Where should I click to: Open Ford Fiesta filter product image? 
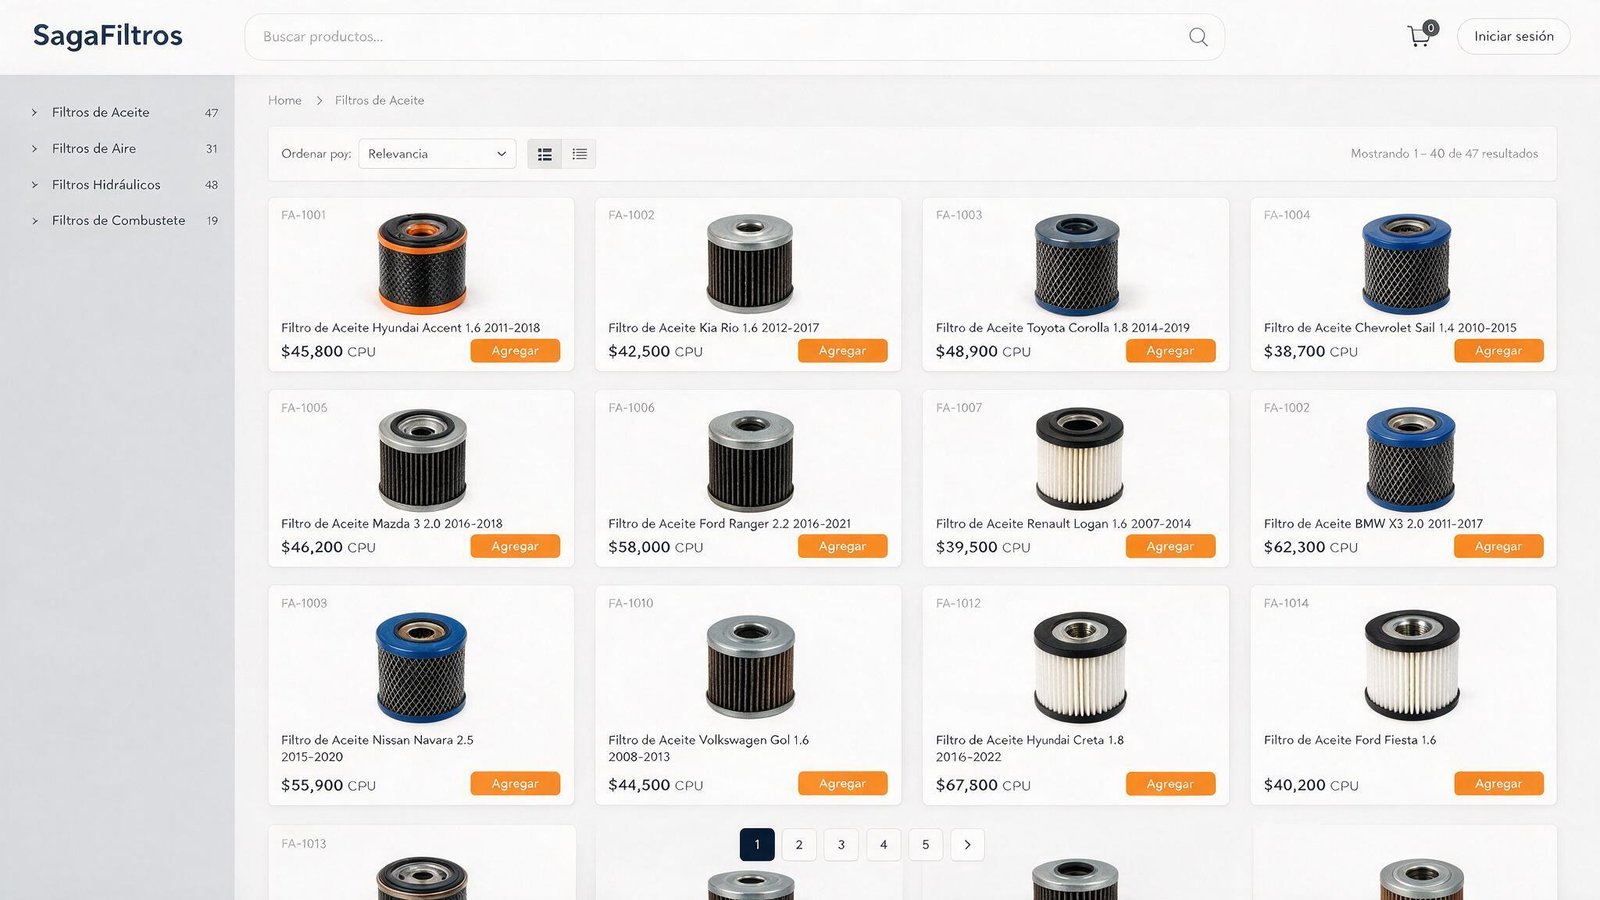point(1411,665)
